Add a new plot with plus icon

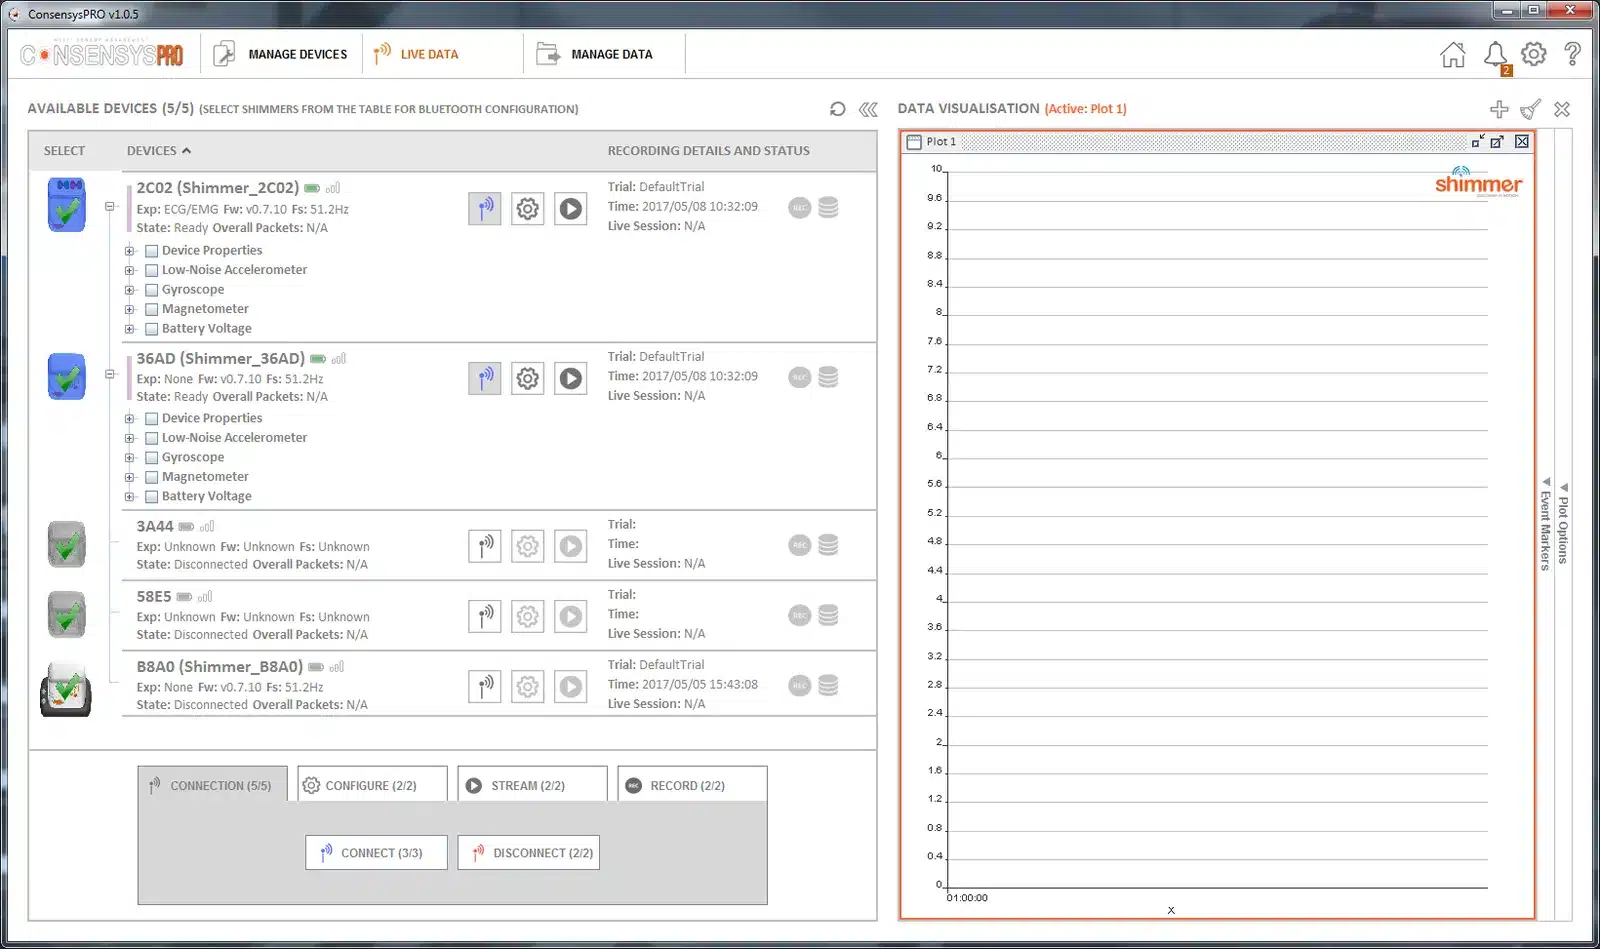point(1499,109)
